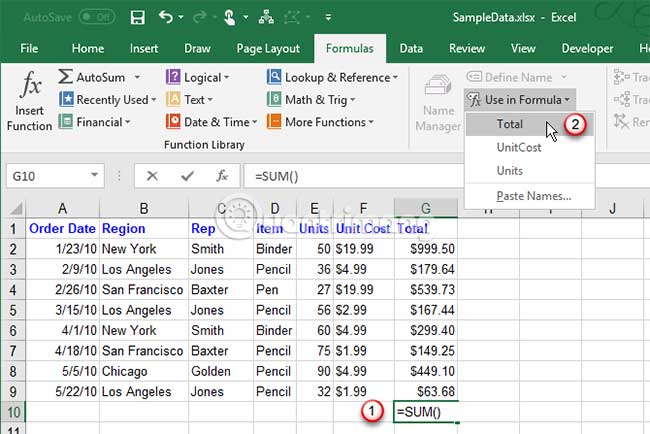
Task: Open the Date & Time functions dropdown
Action: 211,122
